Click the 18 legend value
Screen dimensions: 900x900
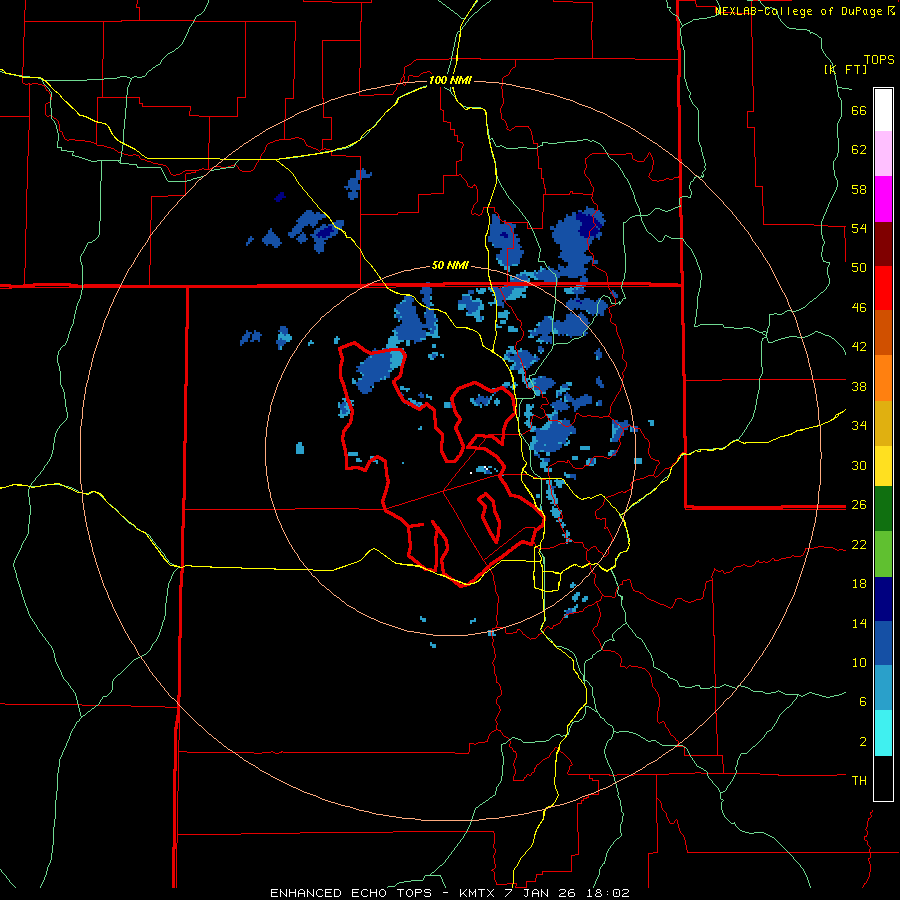tap(859, 584)
